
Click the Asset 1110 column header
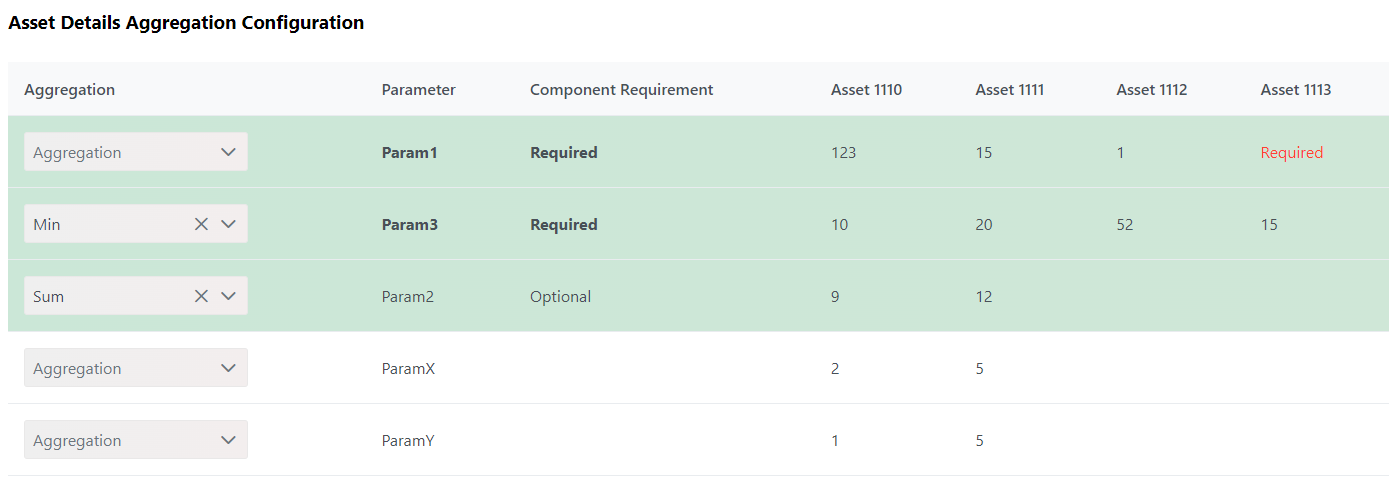[x=866, y=90]
